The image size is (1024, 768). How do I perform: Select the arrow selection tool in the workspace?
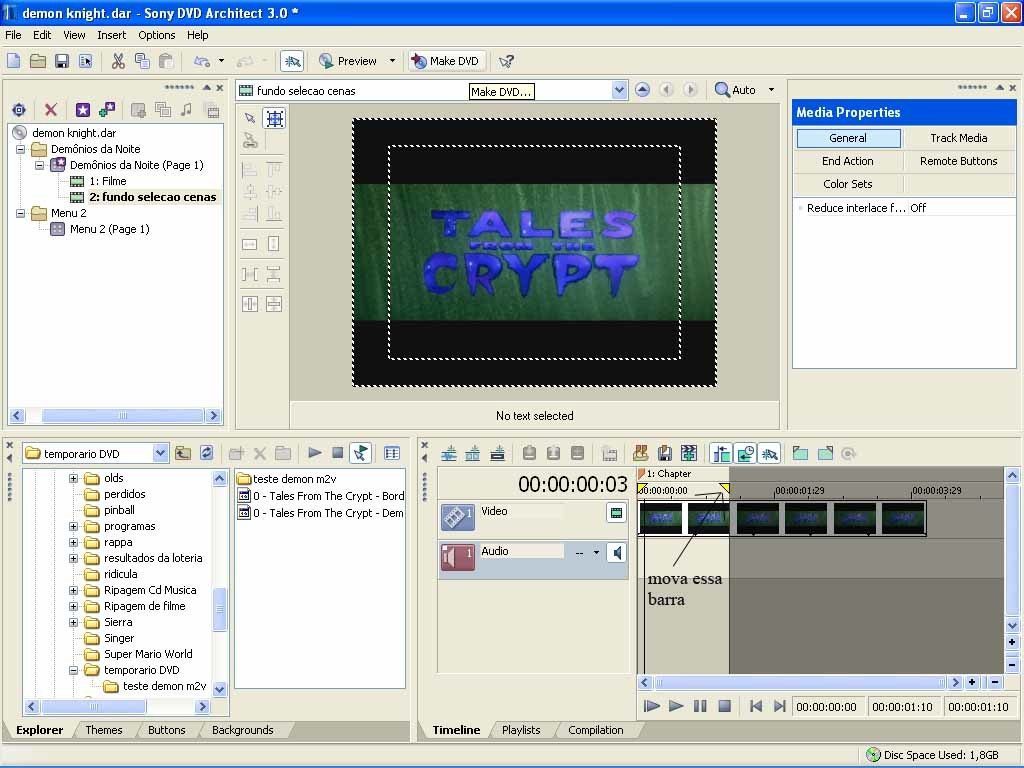(x=249, y=118)
